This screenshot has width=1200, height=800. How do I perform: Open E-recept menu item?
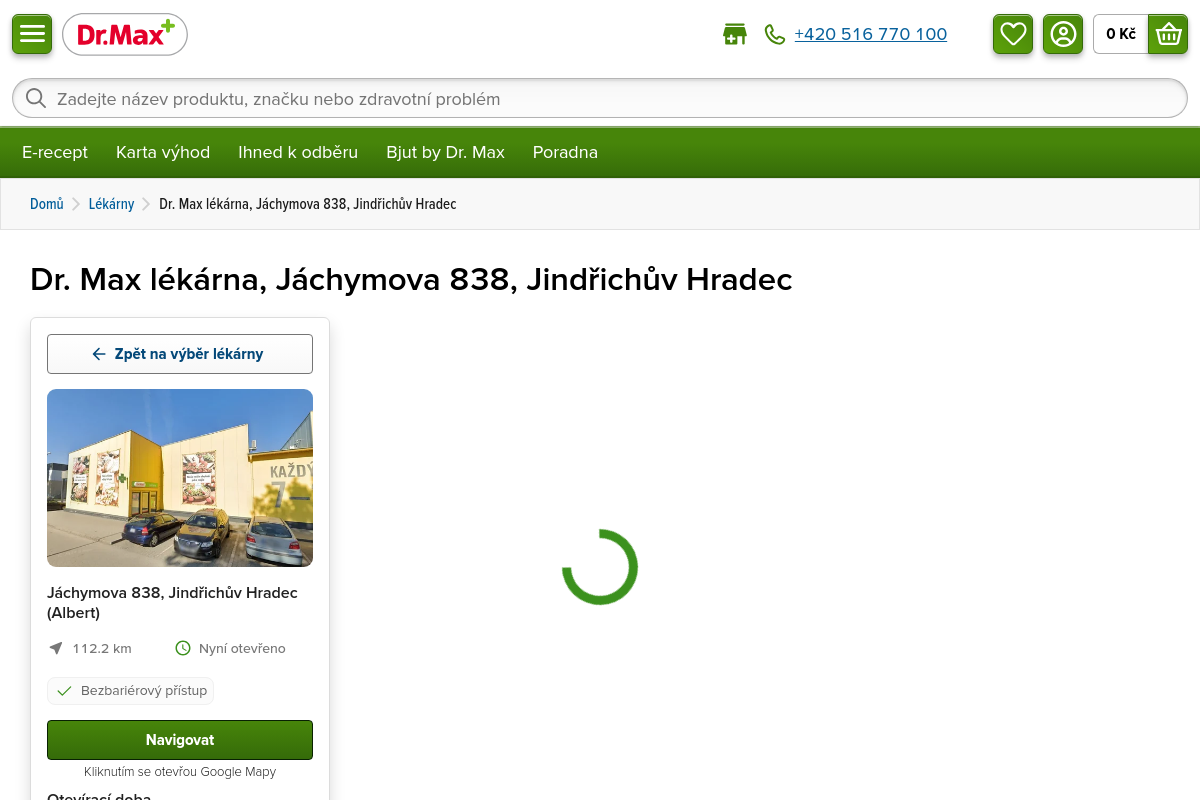click(55, 152)
